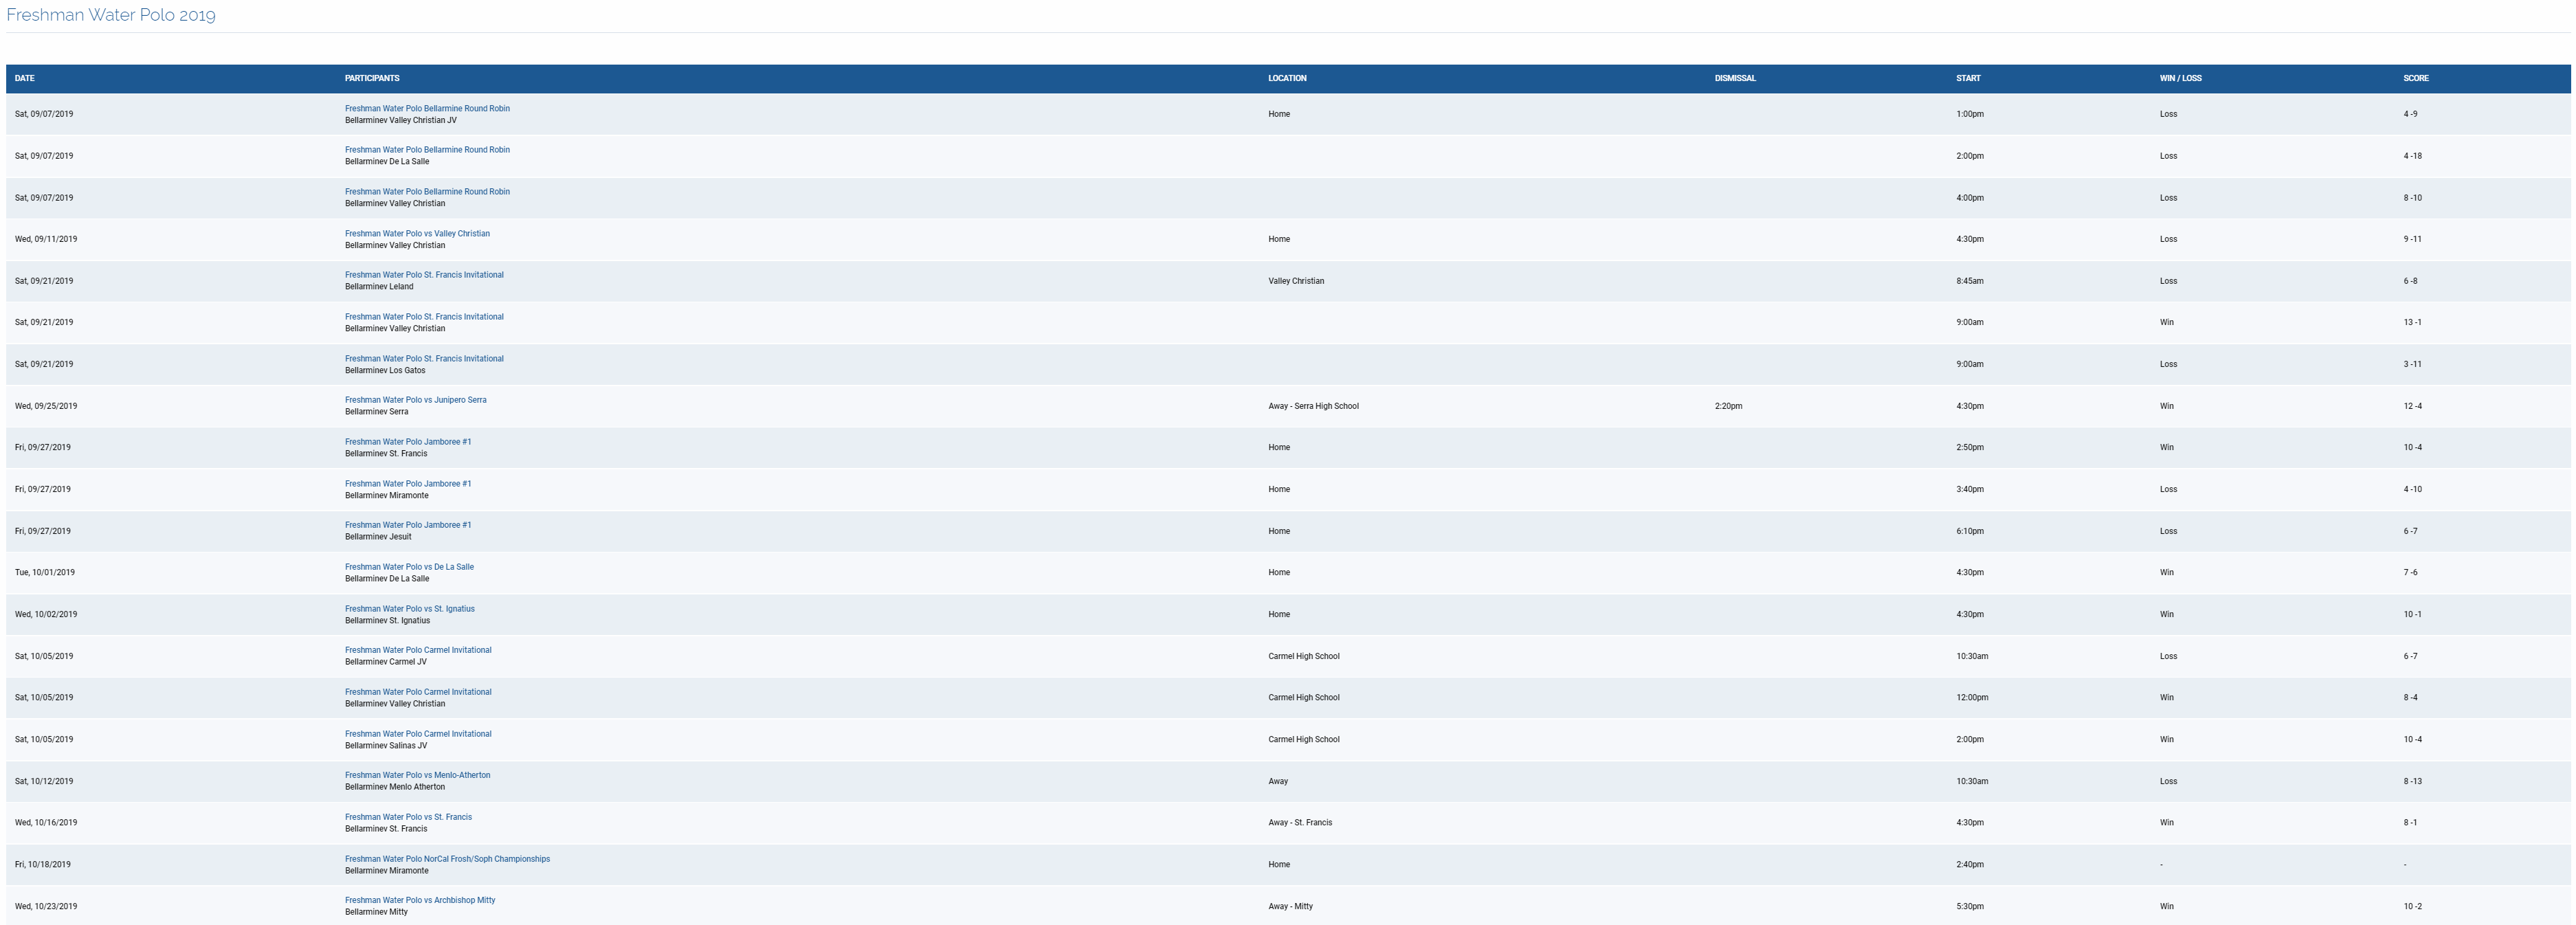Screen dimensions: 2576x925
Task: Select the Fri, 10/18/2019 date cell
Action: pyautogui.click(x=43, y=865)
